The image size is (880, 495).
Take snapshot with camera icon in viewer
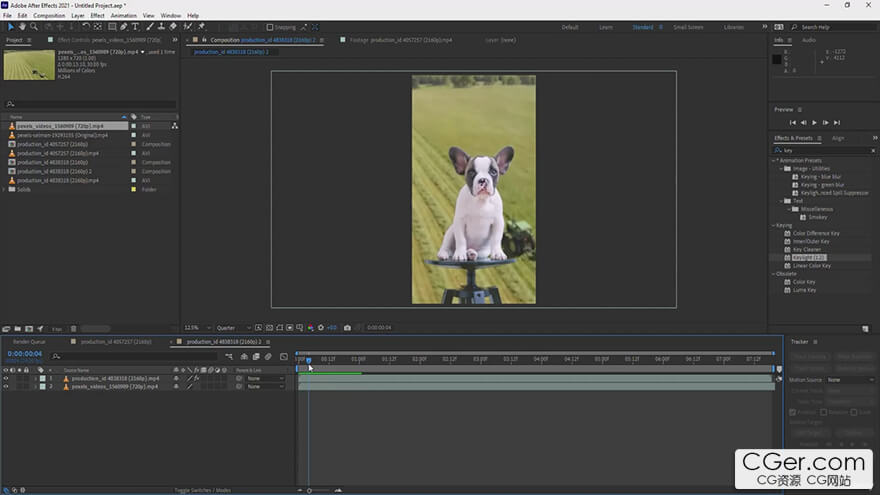(347, 328)
